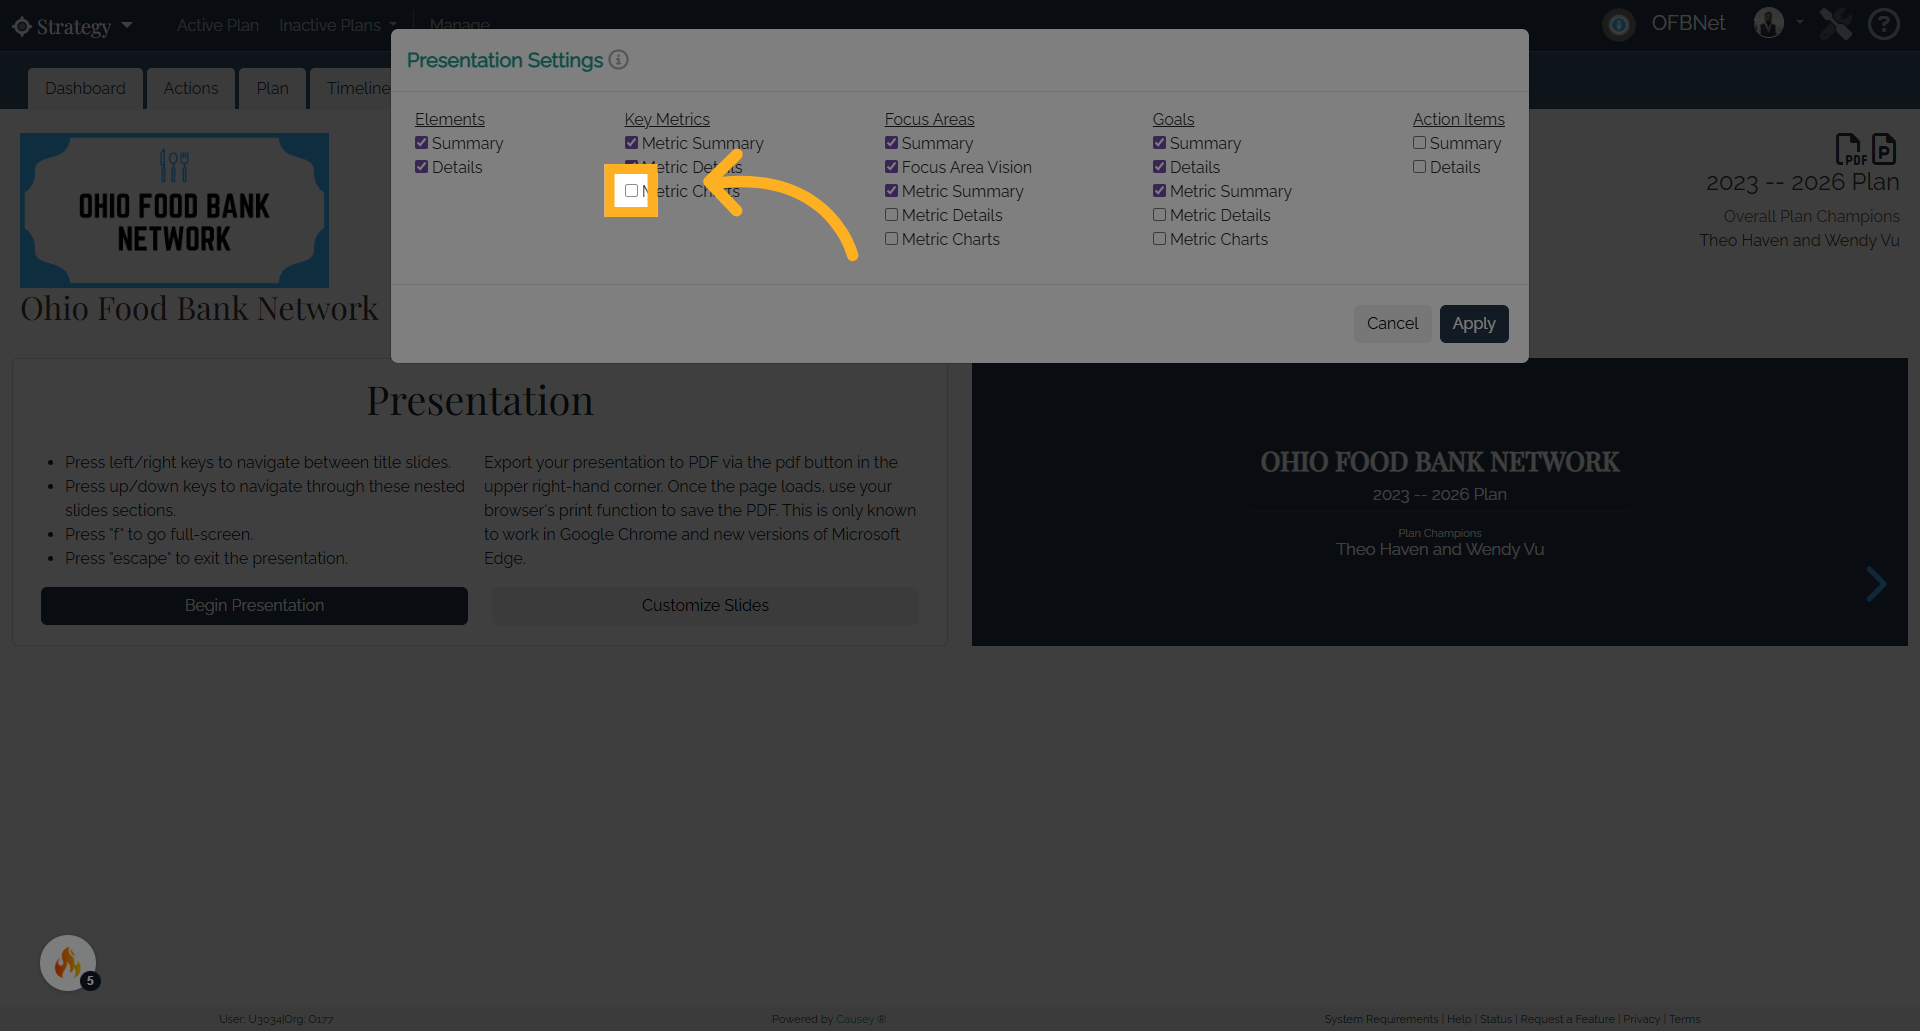This screenshot has width=1920, height=1031.
Task: Click Begin Presentation button
Action: coord(254,606)
